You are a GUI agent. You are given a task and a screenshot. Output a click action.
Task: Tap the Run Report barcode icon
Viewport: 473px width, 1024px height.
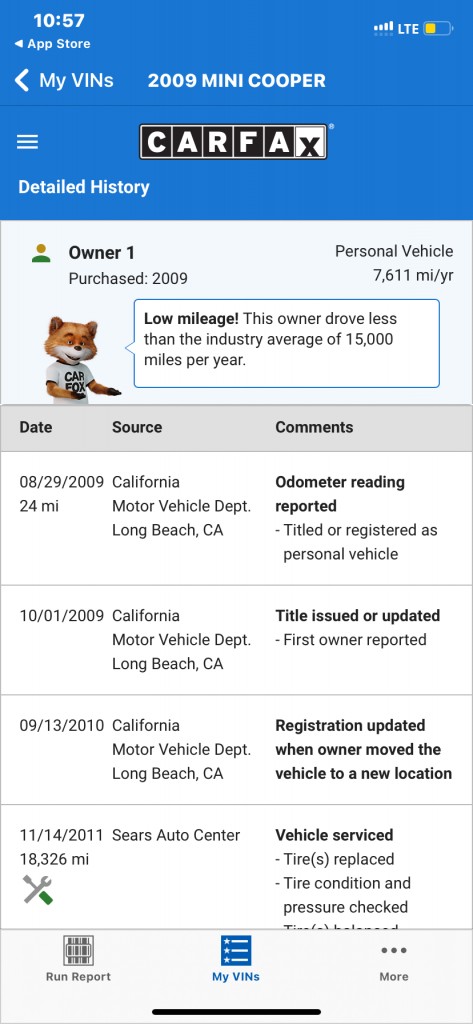tap(78, 950)
